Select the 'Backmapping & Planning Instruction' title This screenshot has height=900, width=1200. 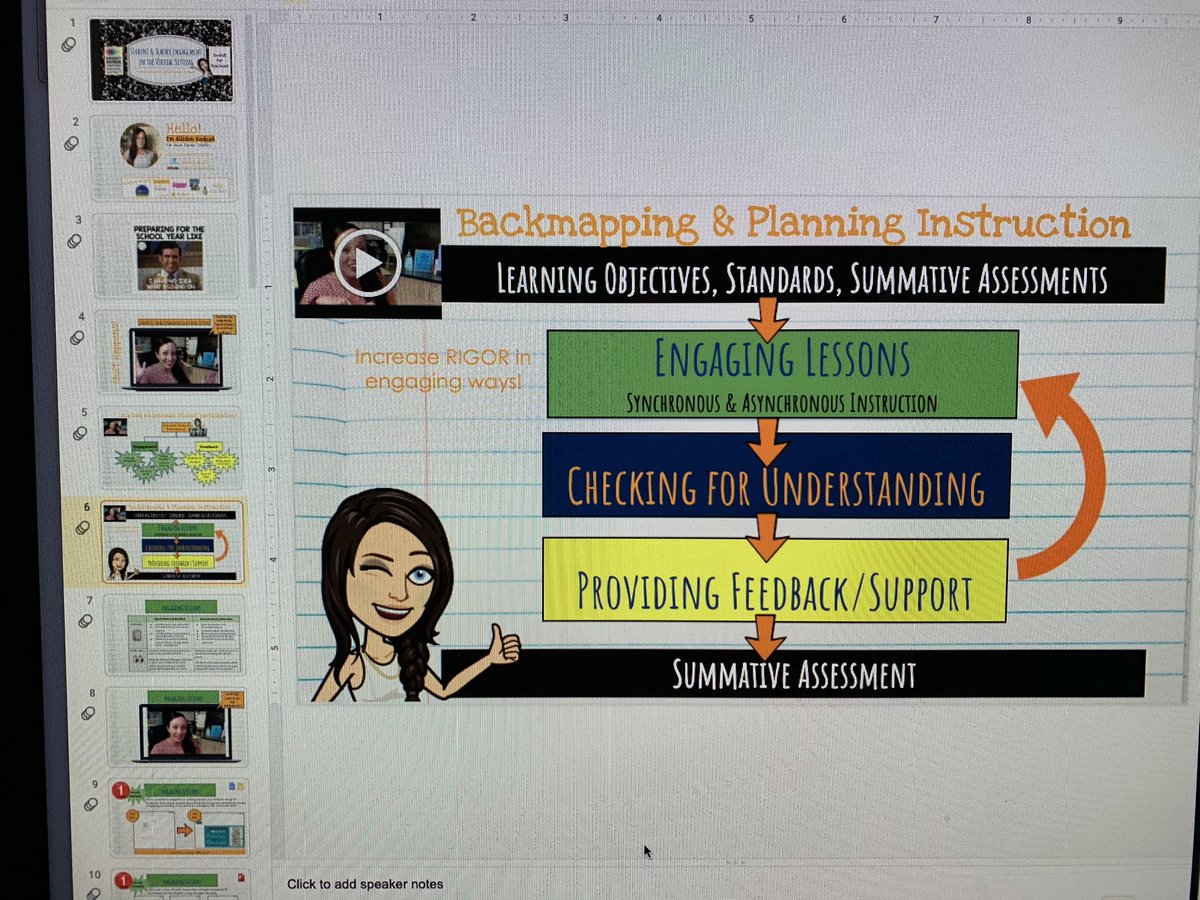coord(793,224)
